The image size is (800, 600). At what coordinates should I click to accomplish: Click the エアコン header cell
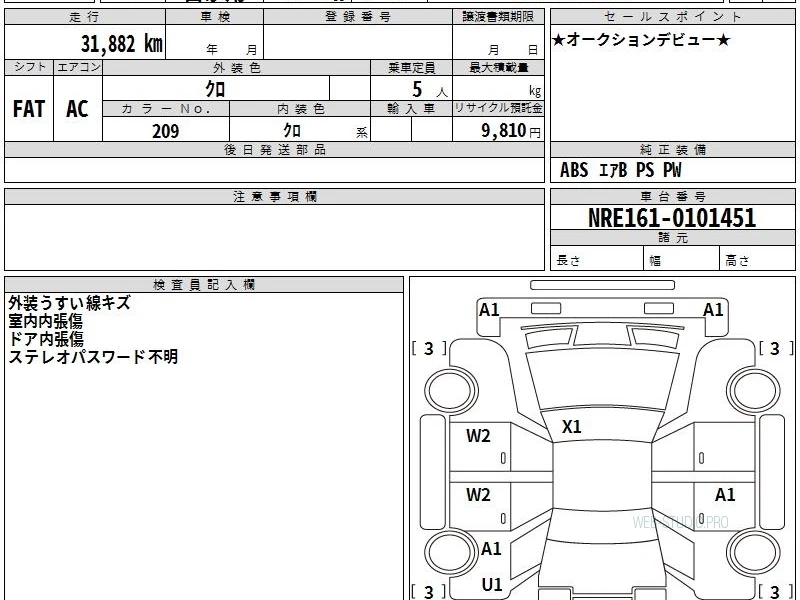tap(78, 67)
